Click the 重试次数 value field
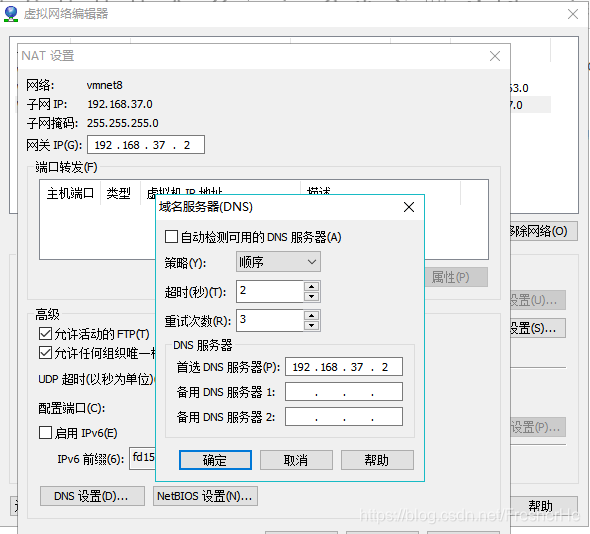Screen dimensions: 590x534 (270, 320)
